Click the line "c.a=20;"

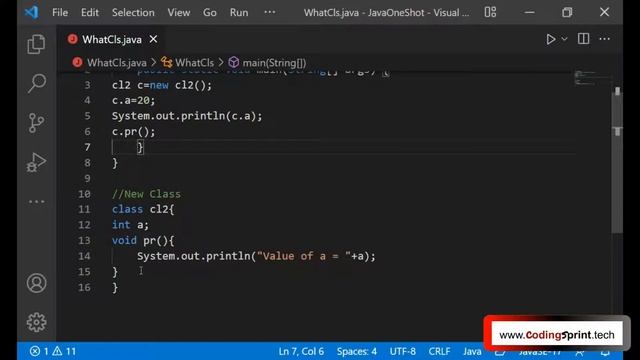coord(133,100)
